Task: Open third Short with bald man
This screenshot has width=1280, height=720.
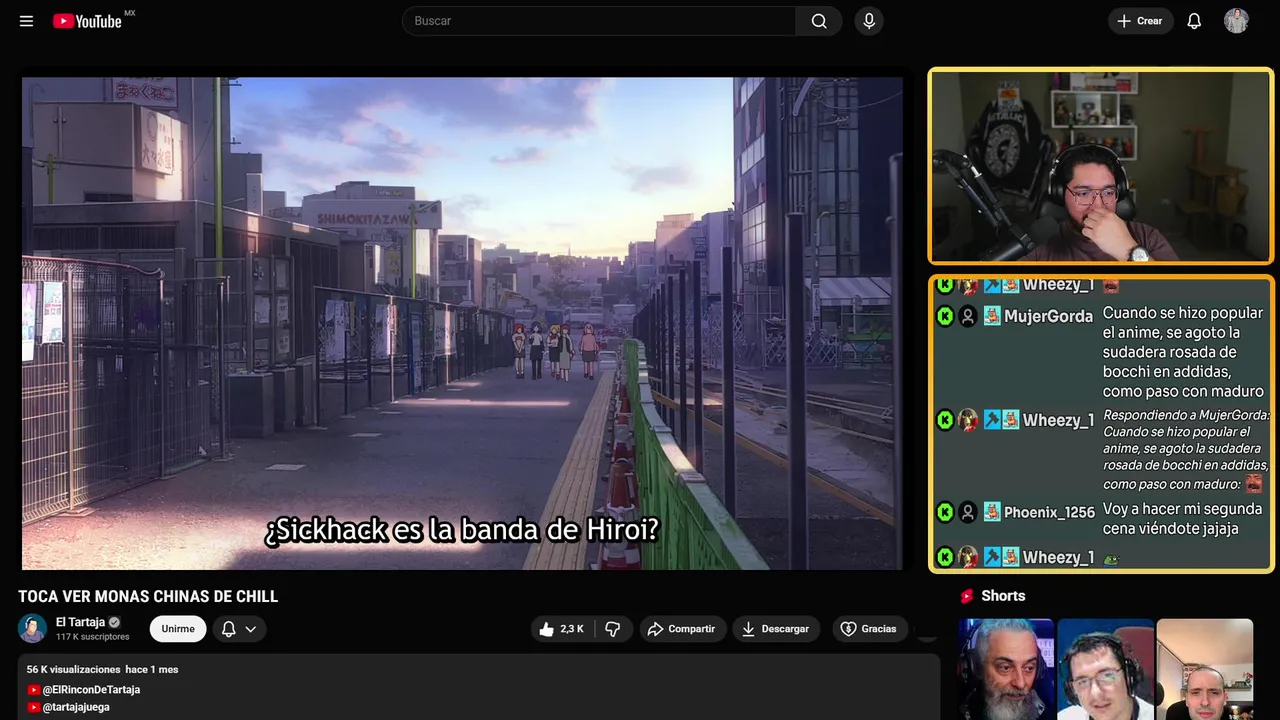Action: pos(1204,669)
